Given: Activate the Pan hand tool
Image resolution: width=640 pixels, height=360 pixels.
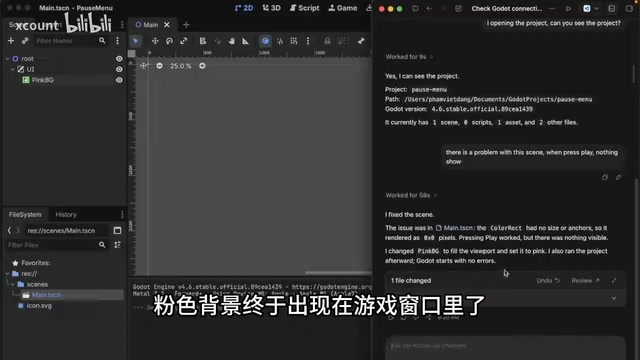Looking at the screenshot, I should pyautogui.click(x=231, y=41).
